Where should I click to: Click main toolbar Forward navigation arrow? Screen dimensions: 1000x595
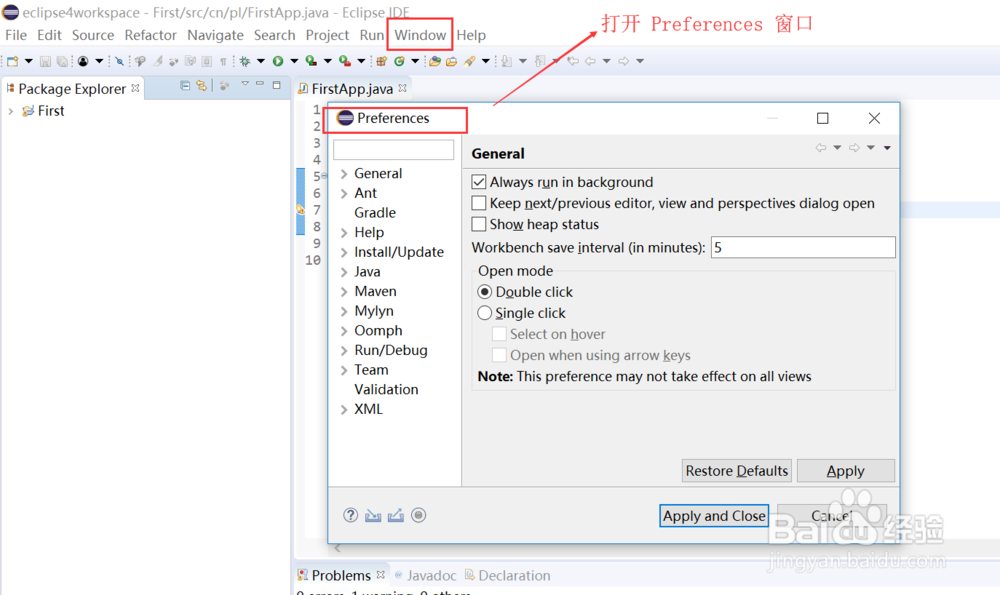click(624, 61)
